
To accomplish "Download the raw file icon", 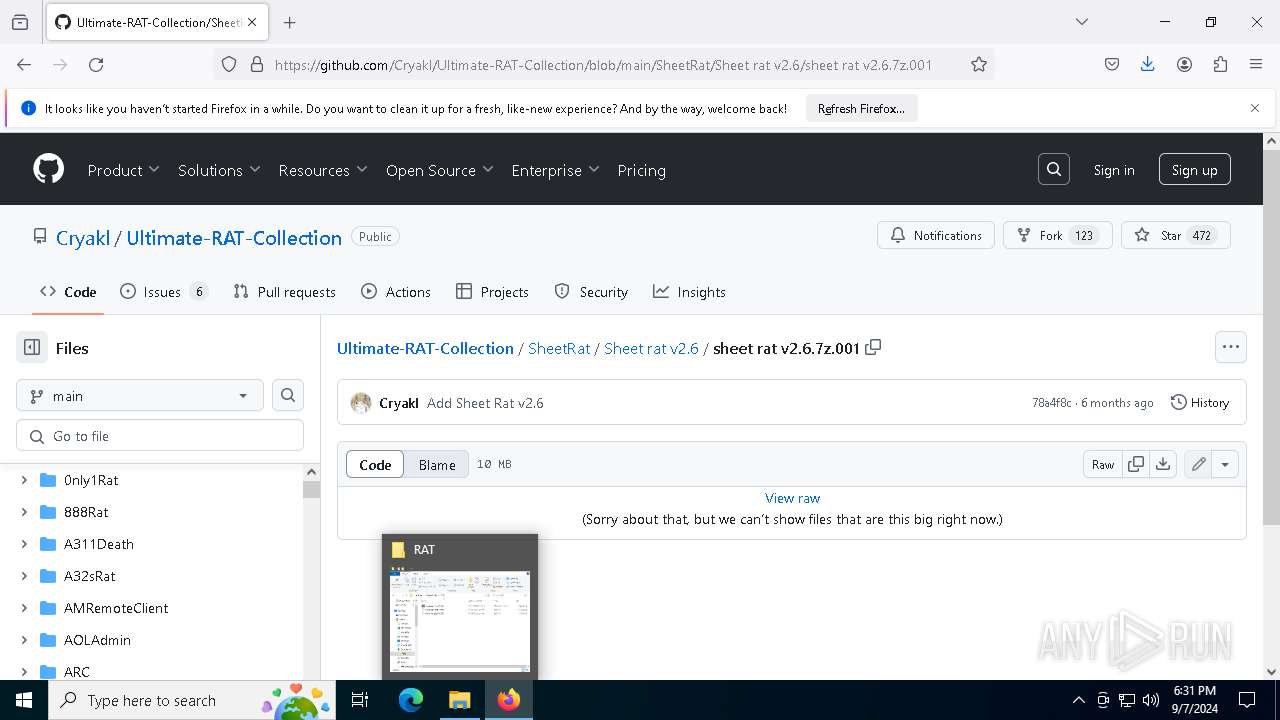I will tap(1163, 464).
